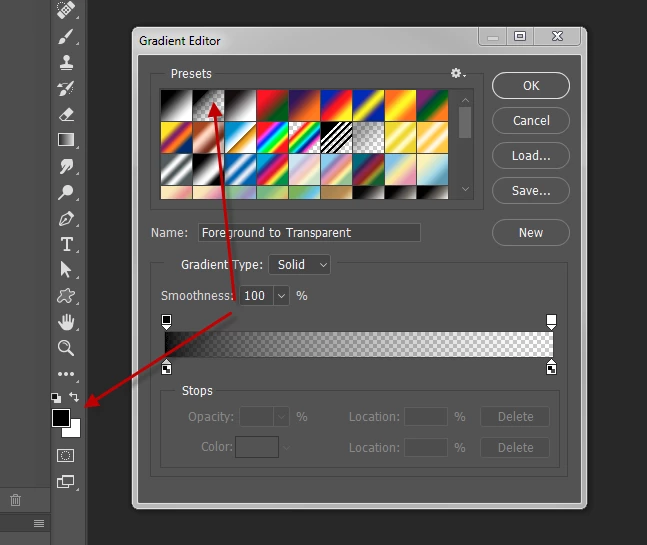Click the presets scrollbar thumb
The height and width of the screenshot is (545, 647).
[465, 123]
